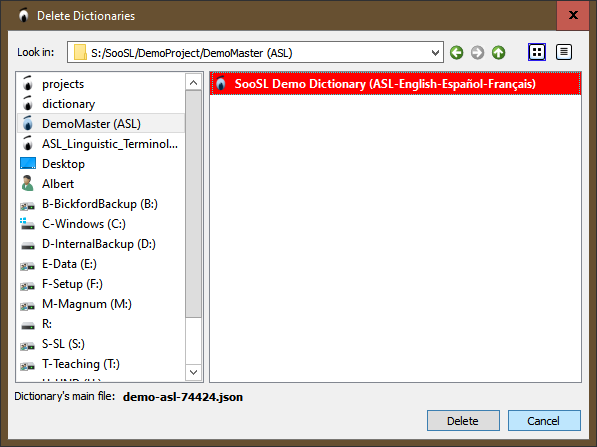The image size is (597, 447).
Task: Click the Delete button
Action: pyautogui.click(x=463, y=421)
